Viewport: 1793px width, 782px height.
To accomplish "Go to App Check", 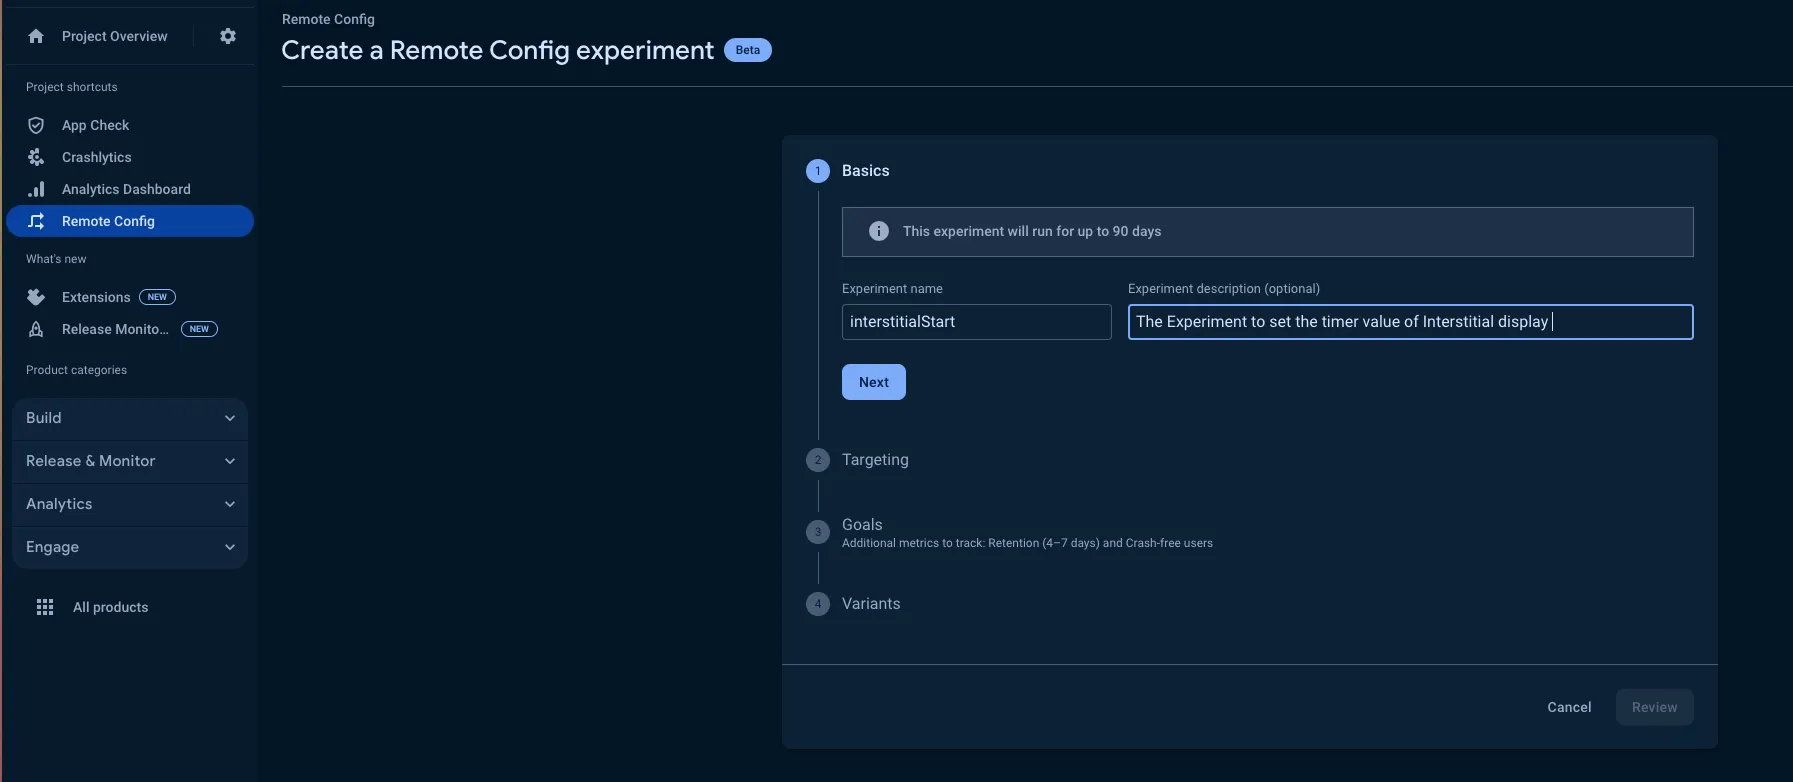I will click(95, 125).
